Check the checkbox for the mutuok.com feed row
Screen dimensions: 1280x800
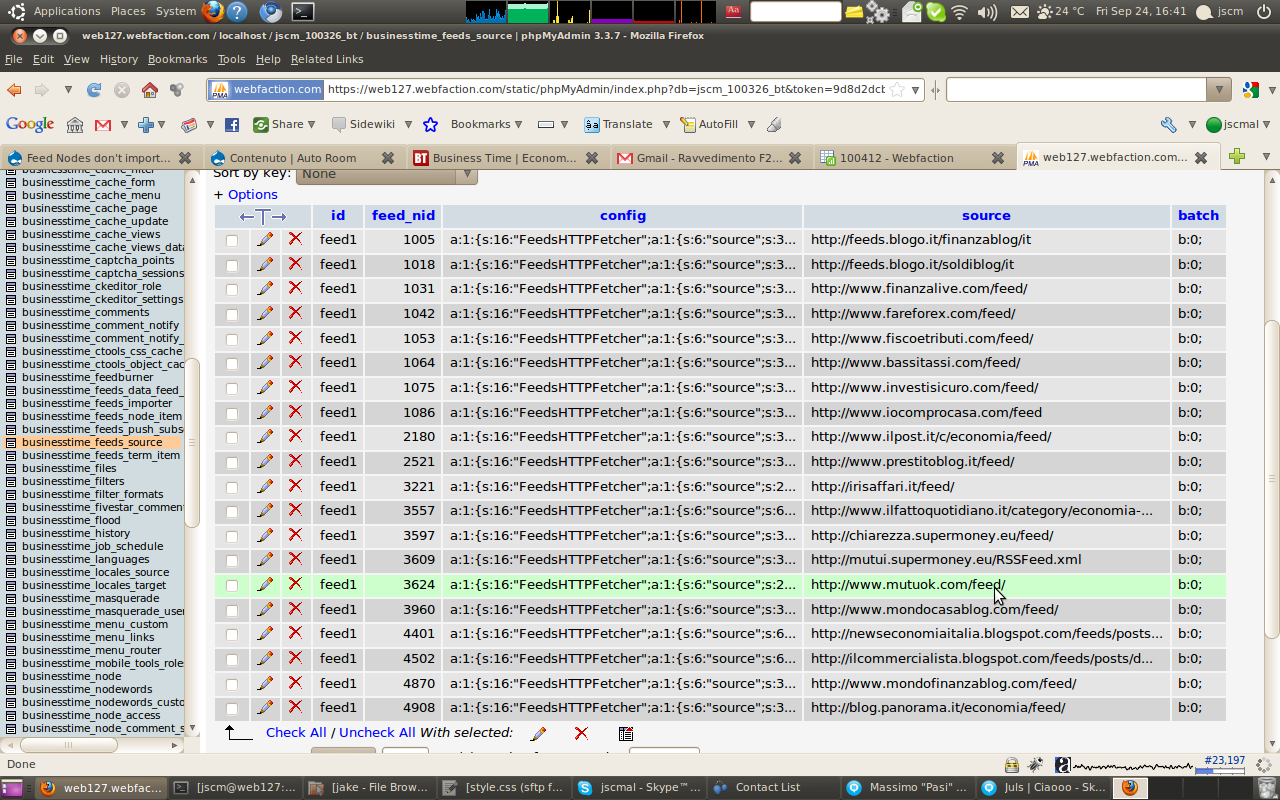[x=231, y=584]
